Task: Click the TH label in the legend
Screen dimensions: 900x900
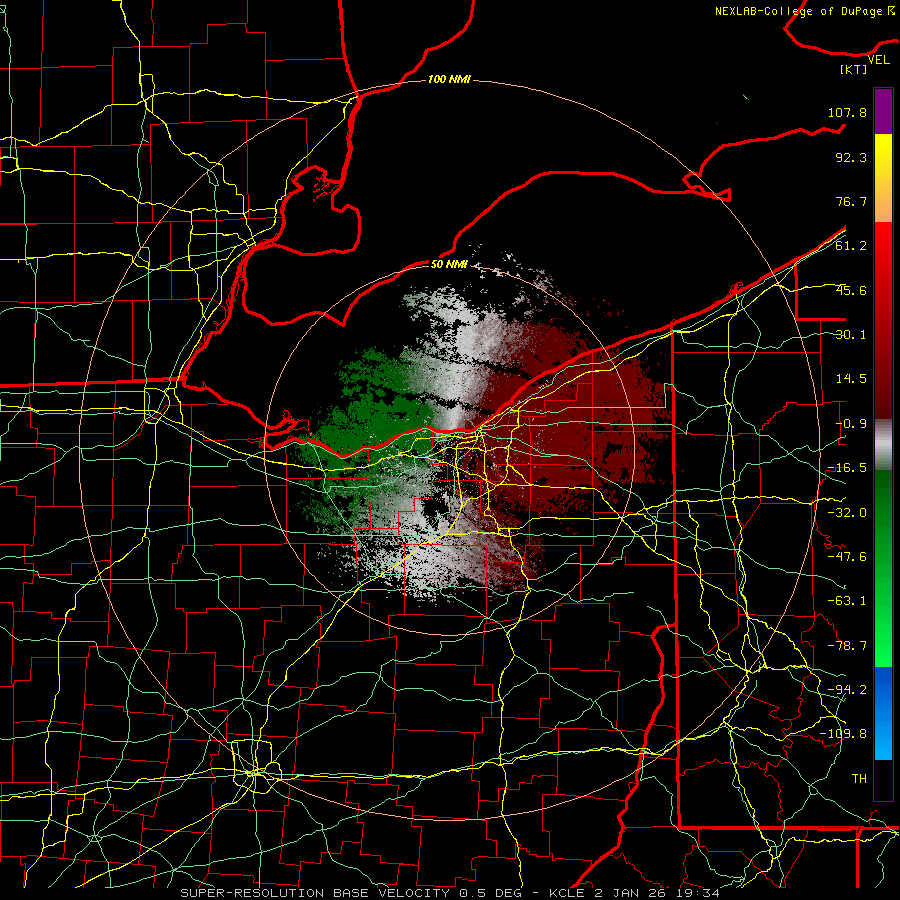Action: (x=859, y=779)
